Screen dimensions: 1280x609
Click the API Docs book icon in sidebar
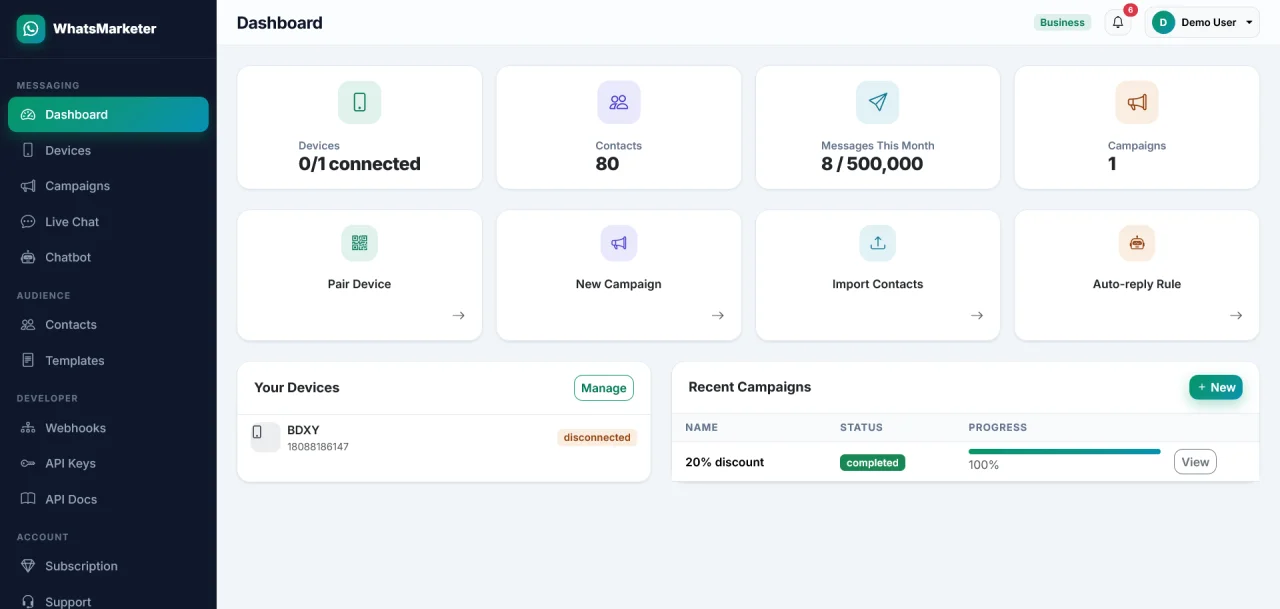(x=28, y=499)
